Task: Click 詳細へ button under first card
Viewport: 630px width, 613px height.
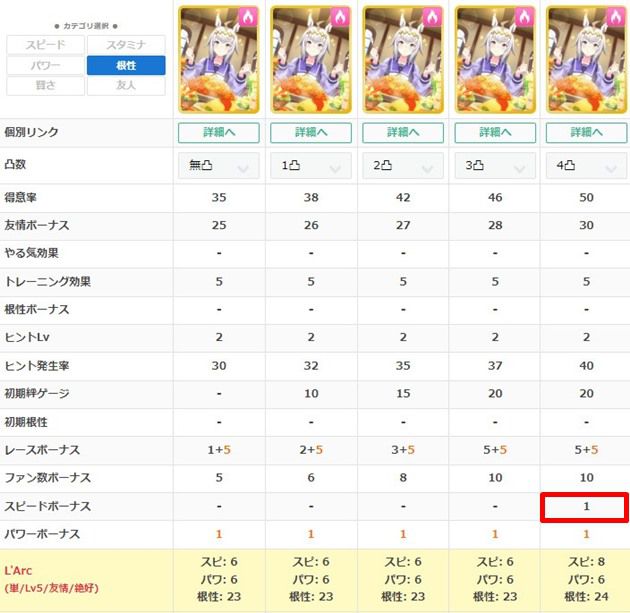Action: click(x=219, y=133)
